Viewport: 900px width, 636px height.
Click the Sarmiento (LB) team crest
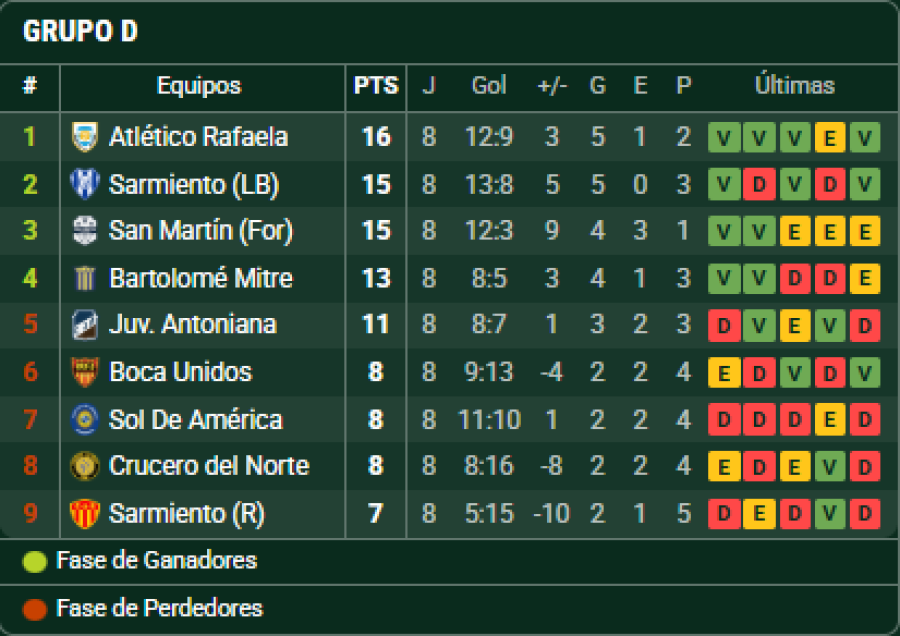pos(85,184)
